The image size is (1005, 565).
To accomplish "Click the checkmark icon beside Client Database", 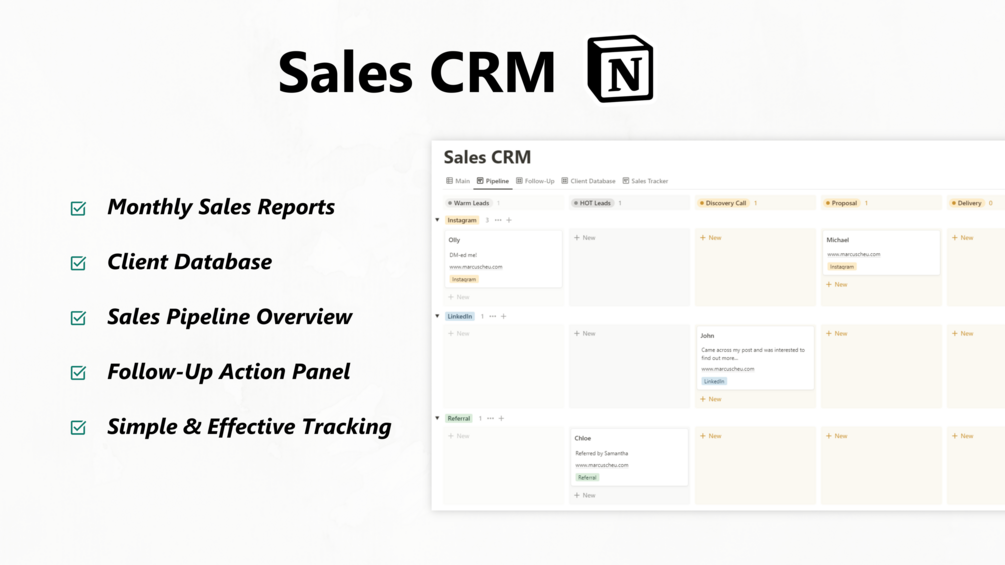I will pos(78,263).
